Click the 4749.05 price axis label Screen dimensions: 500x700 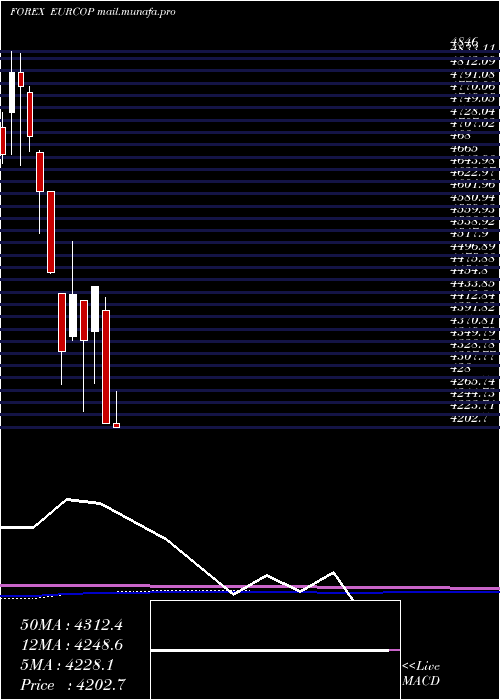[473, 98]
